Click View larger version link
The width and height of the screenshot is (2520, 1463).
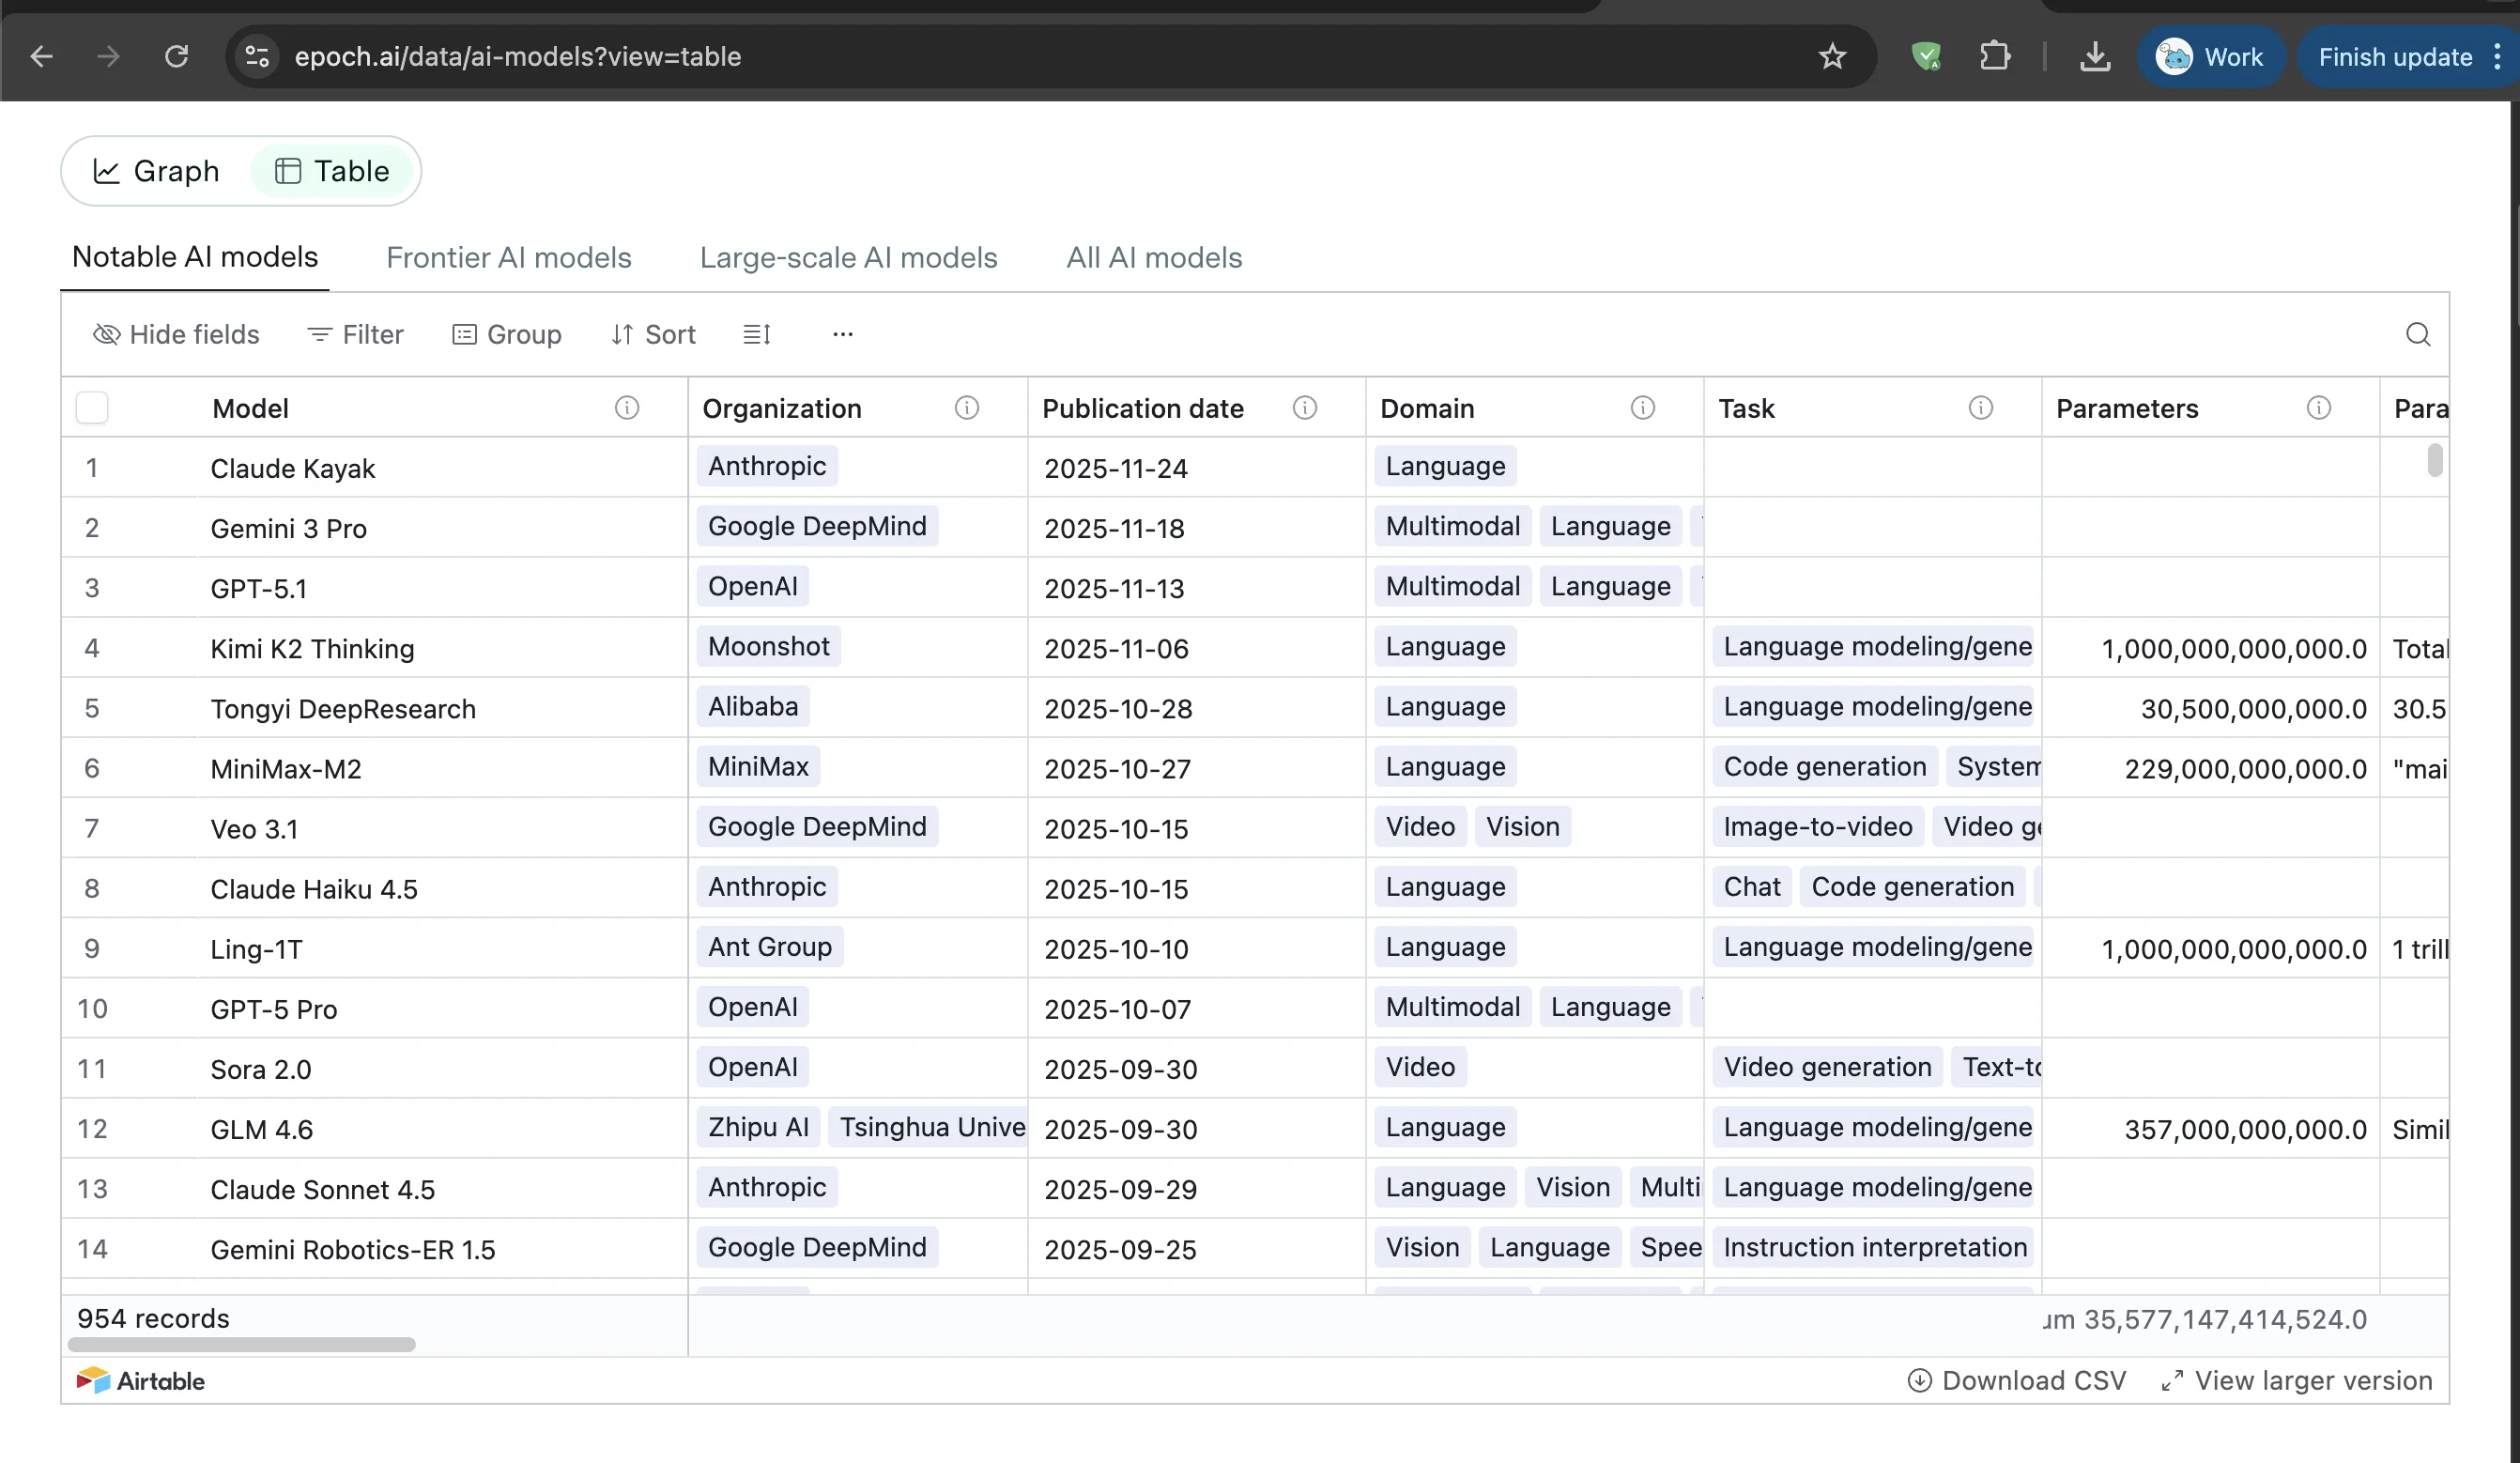point(2297,1380)
